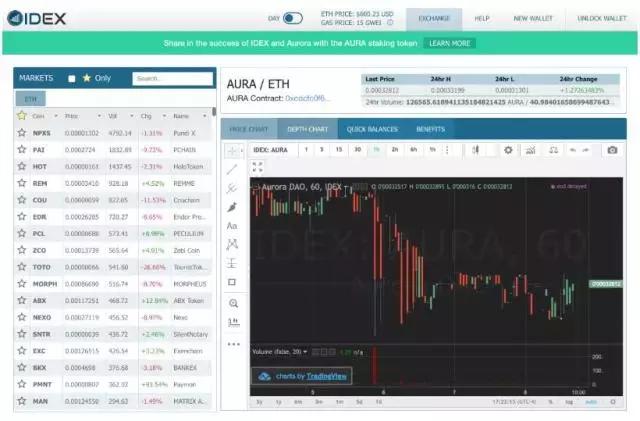Select the pitchfork drawing tool
This screenshot has width=640, height=421.
click(x=232, y=188)
